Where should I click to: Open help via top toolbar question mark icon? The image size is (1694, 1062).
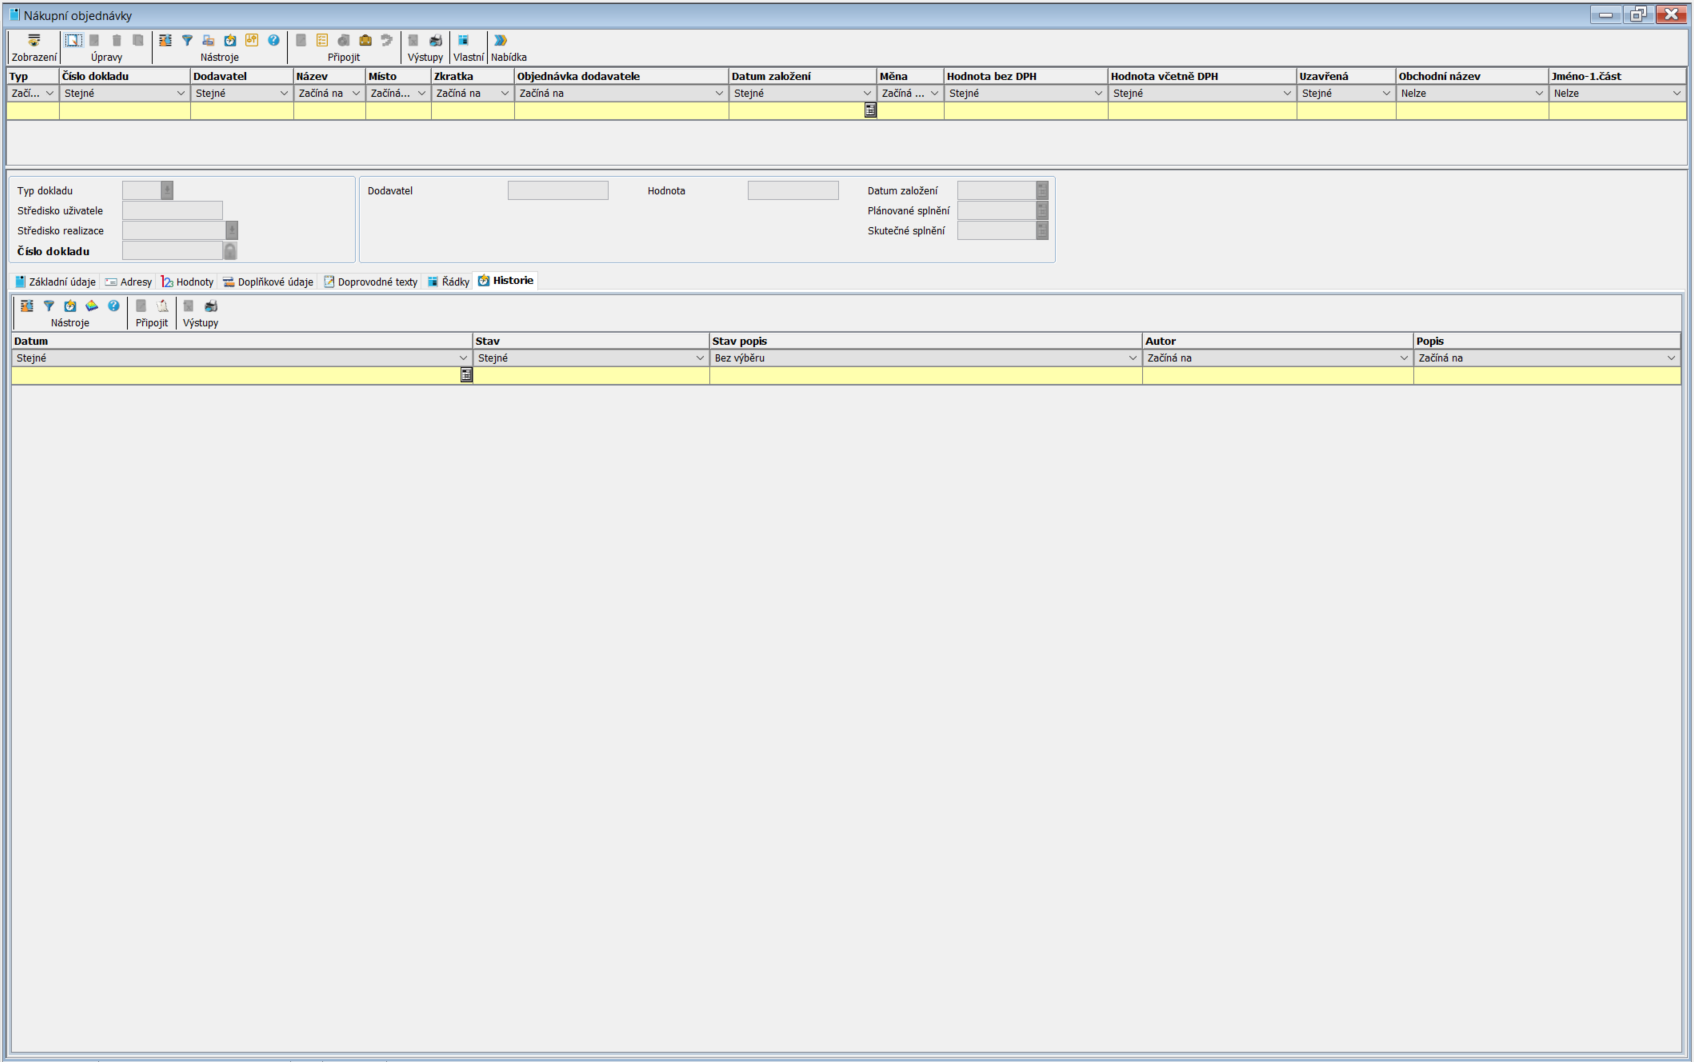point(273,41)
